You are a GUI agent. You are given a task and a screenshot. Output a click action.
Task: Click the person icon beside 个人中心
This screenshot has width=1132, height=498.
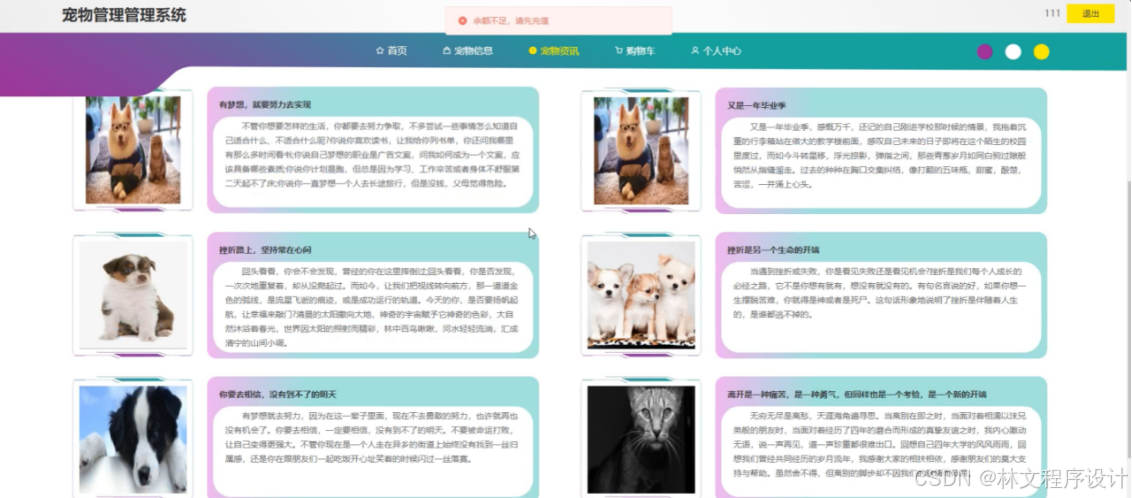695,51
